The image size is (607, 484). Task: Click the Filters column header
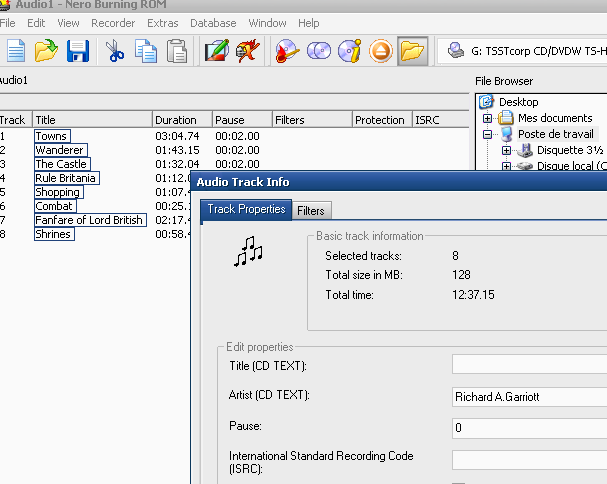click(x=312, y=120)
